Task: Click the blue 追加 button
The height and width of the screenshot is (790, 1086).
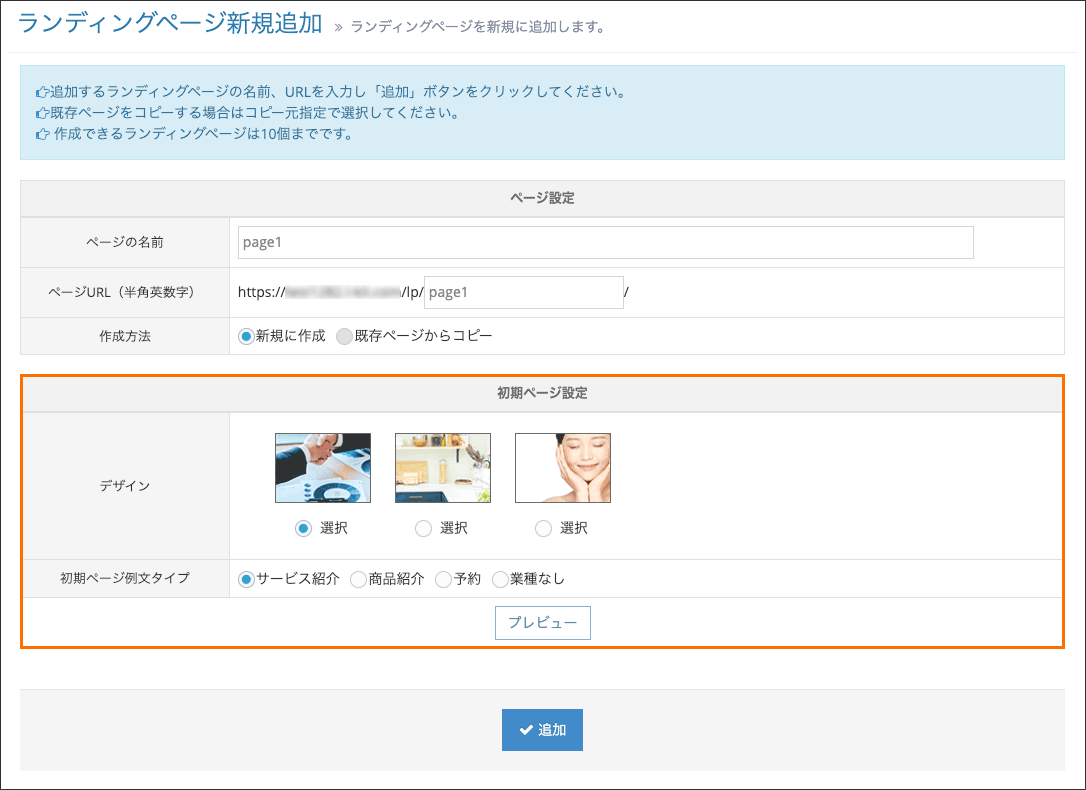Action: point(542,730)
